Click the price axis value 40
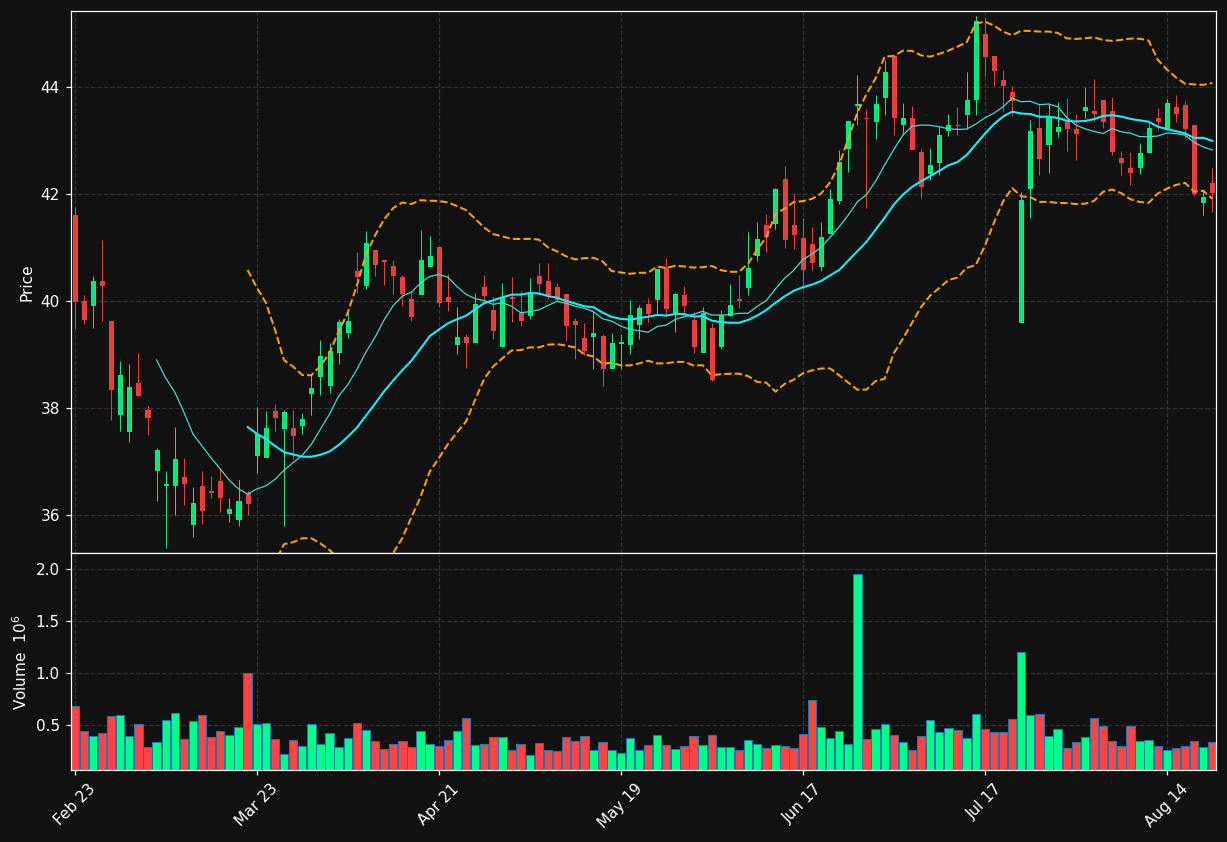This screenshot has width=1227, height=842. [x=50, y=302]
